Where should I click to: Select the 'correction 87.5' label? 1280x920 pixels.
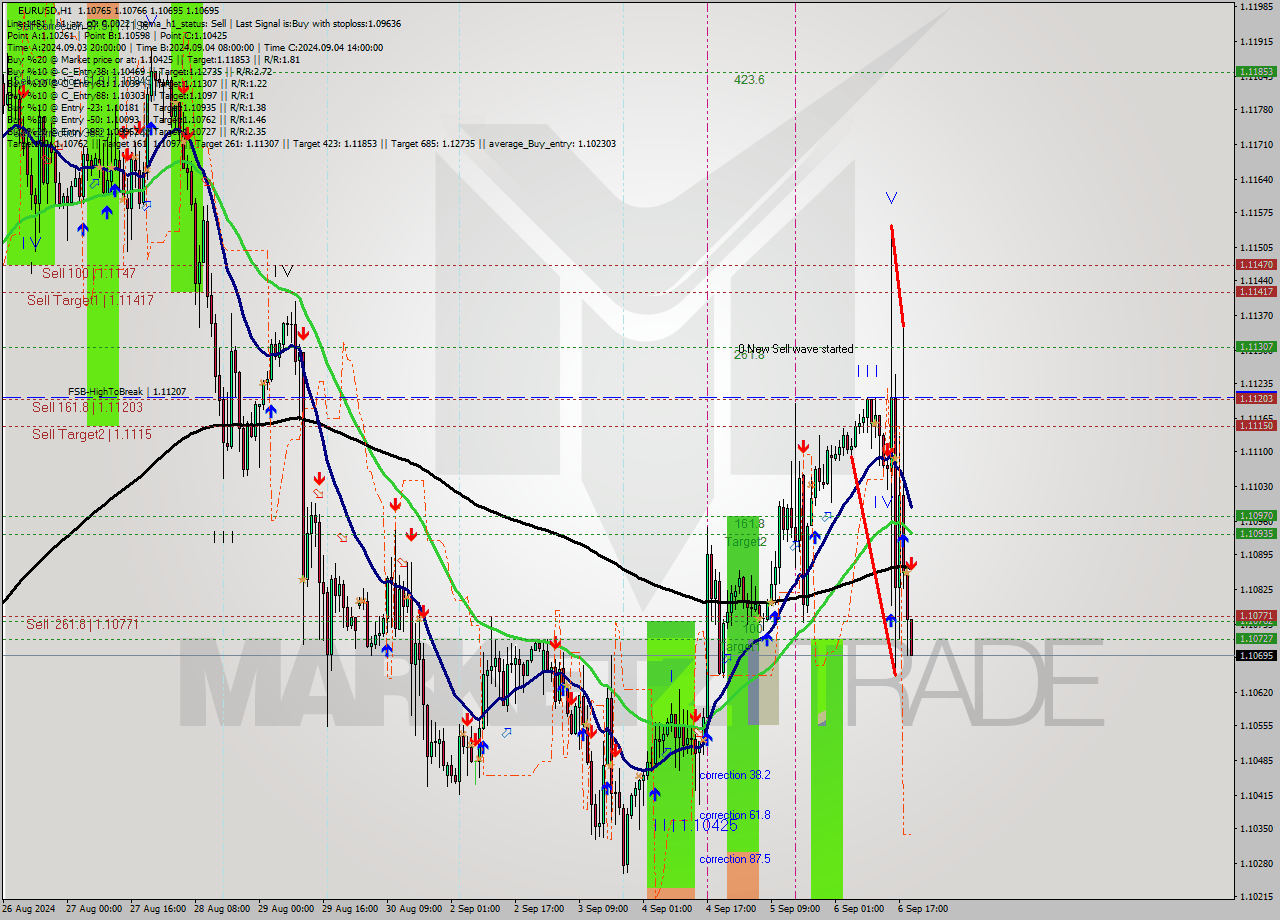coord(735,859)
